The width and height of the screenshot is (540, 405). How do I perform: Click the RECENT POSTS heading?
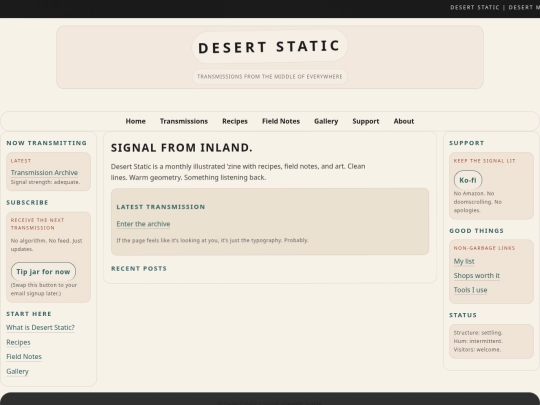click(x=139, y=269)
